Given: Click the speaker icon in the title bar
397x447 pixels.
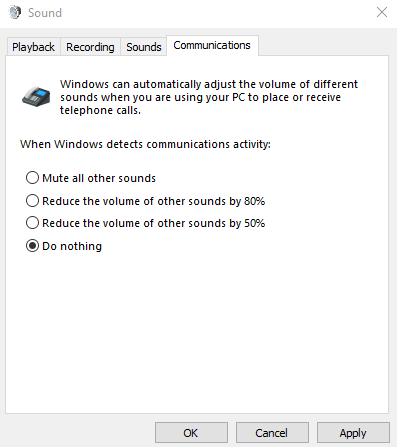Looking at the screenshot, I should pyautogui.click(x=15, y=13).
